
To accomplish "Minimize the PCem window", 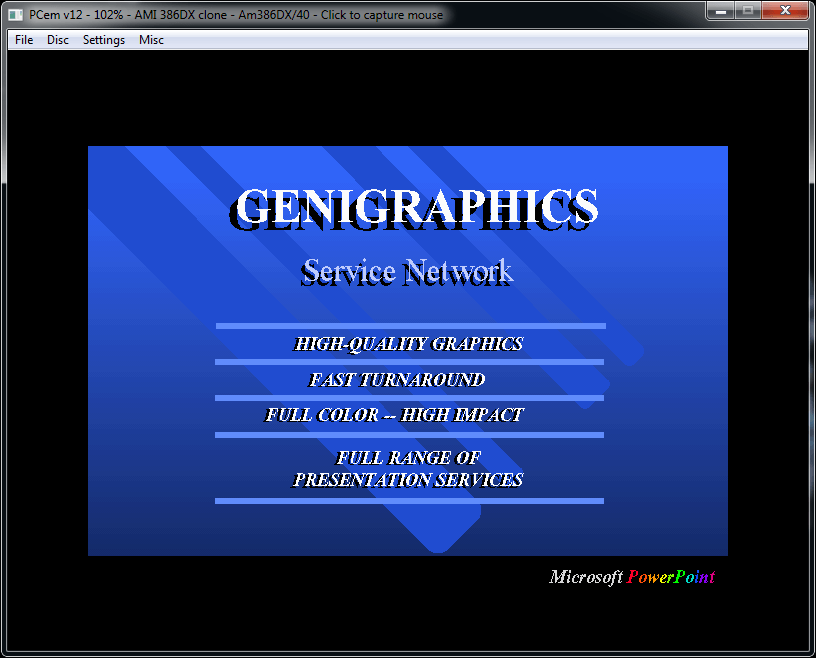I will pyautogui.click(x=720, y=11).
